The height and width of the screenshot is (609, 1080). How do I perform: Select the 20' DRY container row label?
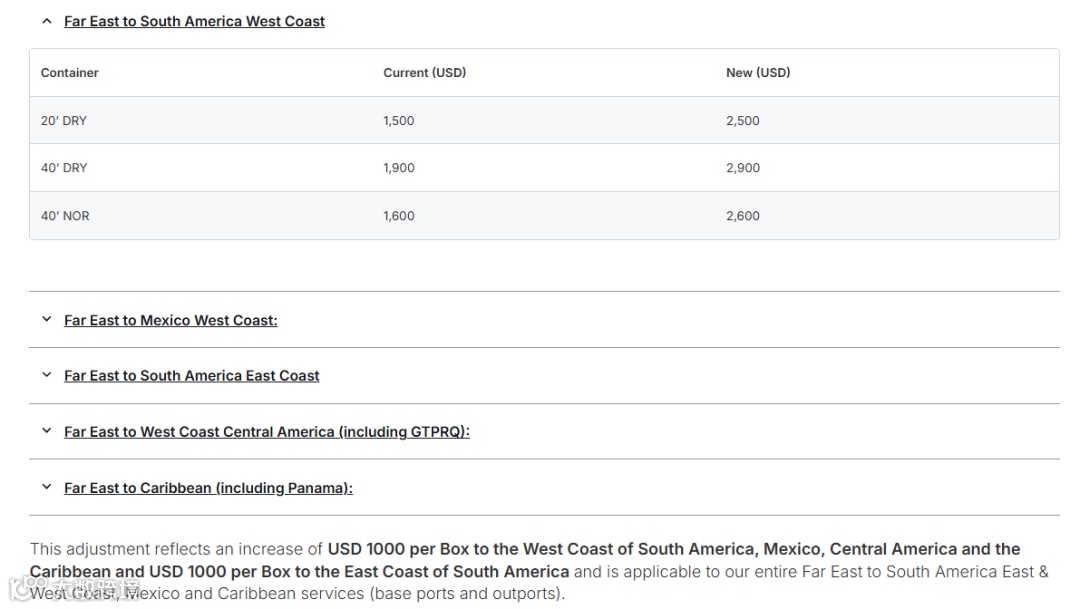[64, 121]
